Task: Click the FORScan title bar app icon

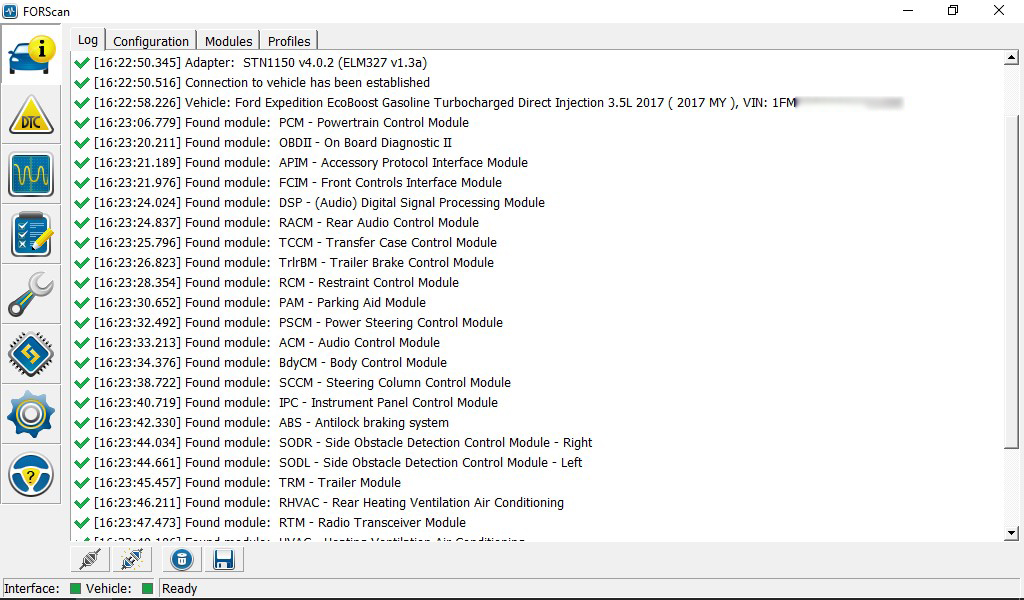Action: 10,11
